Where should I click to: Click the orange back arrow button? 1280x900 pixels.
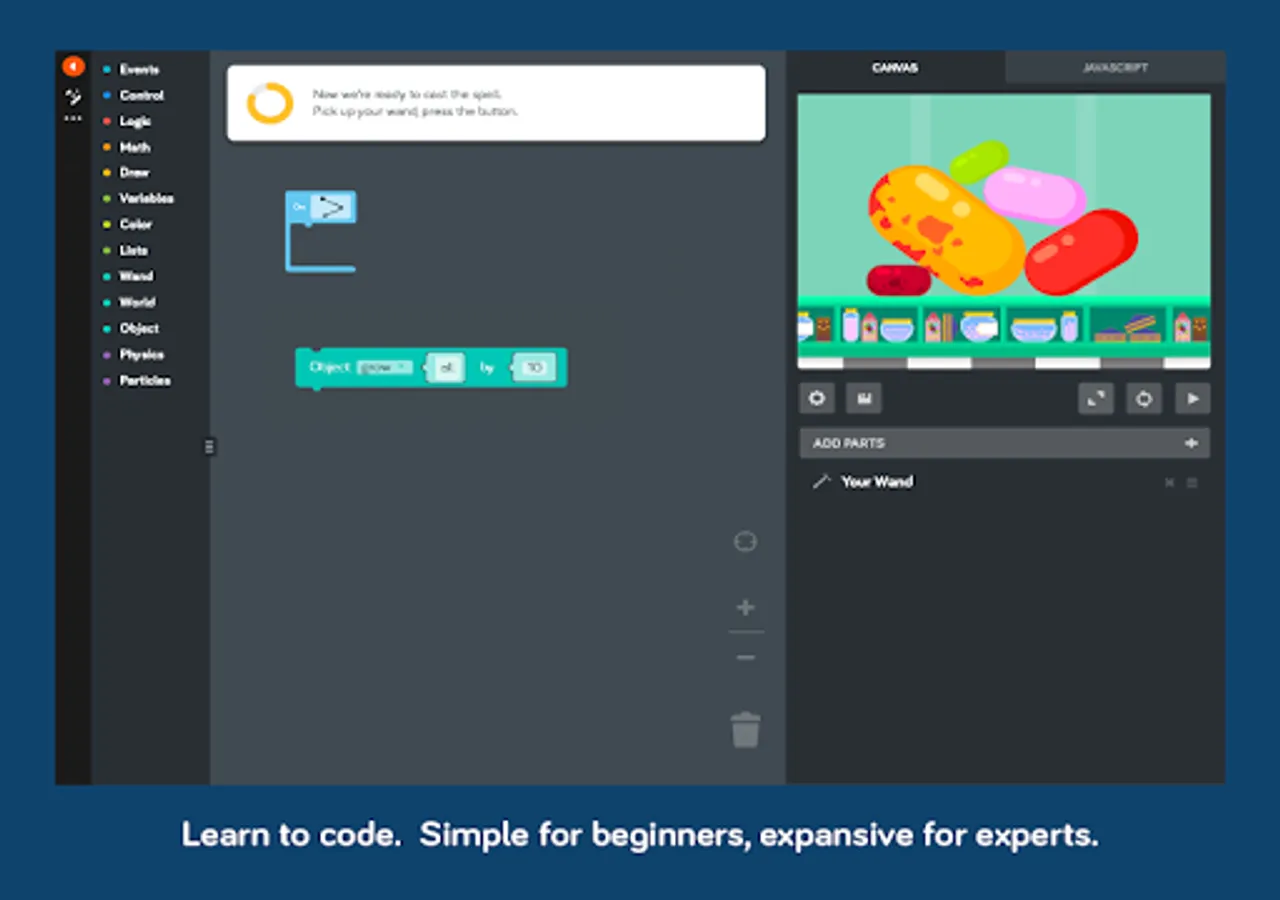pos(73,67)
